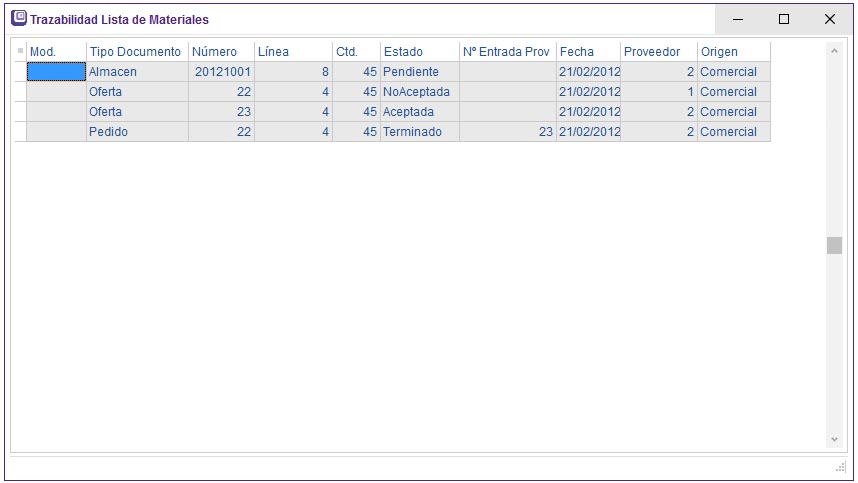858x483 pixels.
Task: Select the Almacen document type cell
Action: pos(136,72)
